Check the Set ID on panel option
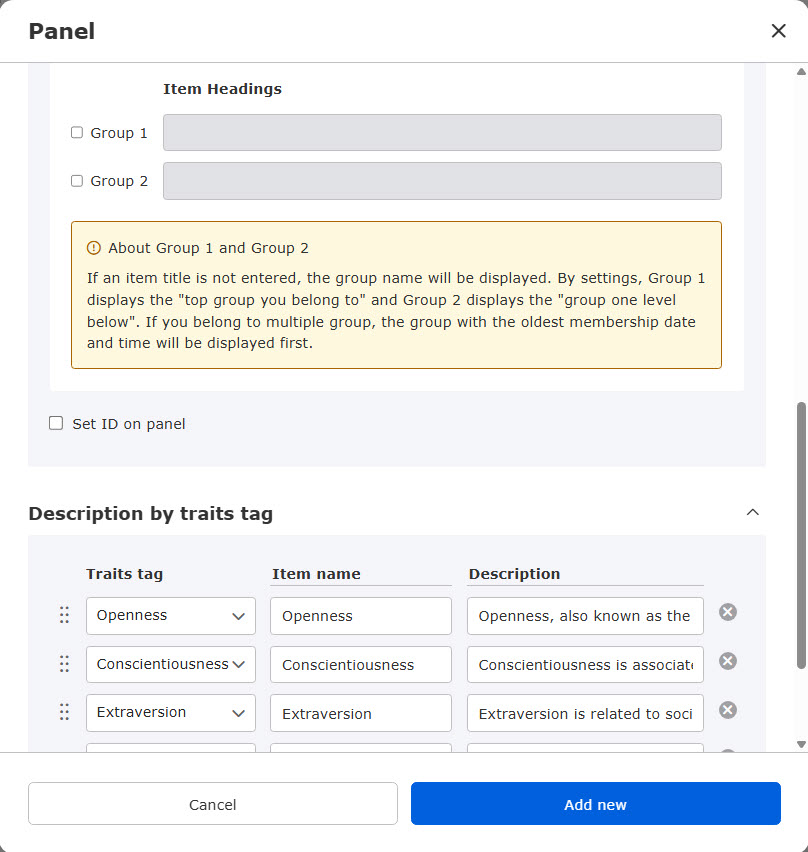808x852 pixels. 56,423
